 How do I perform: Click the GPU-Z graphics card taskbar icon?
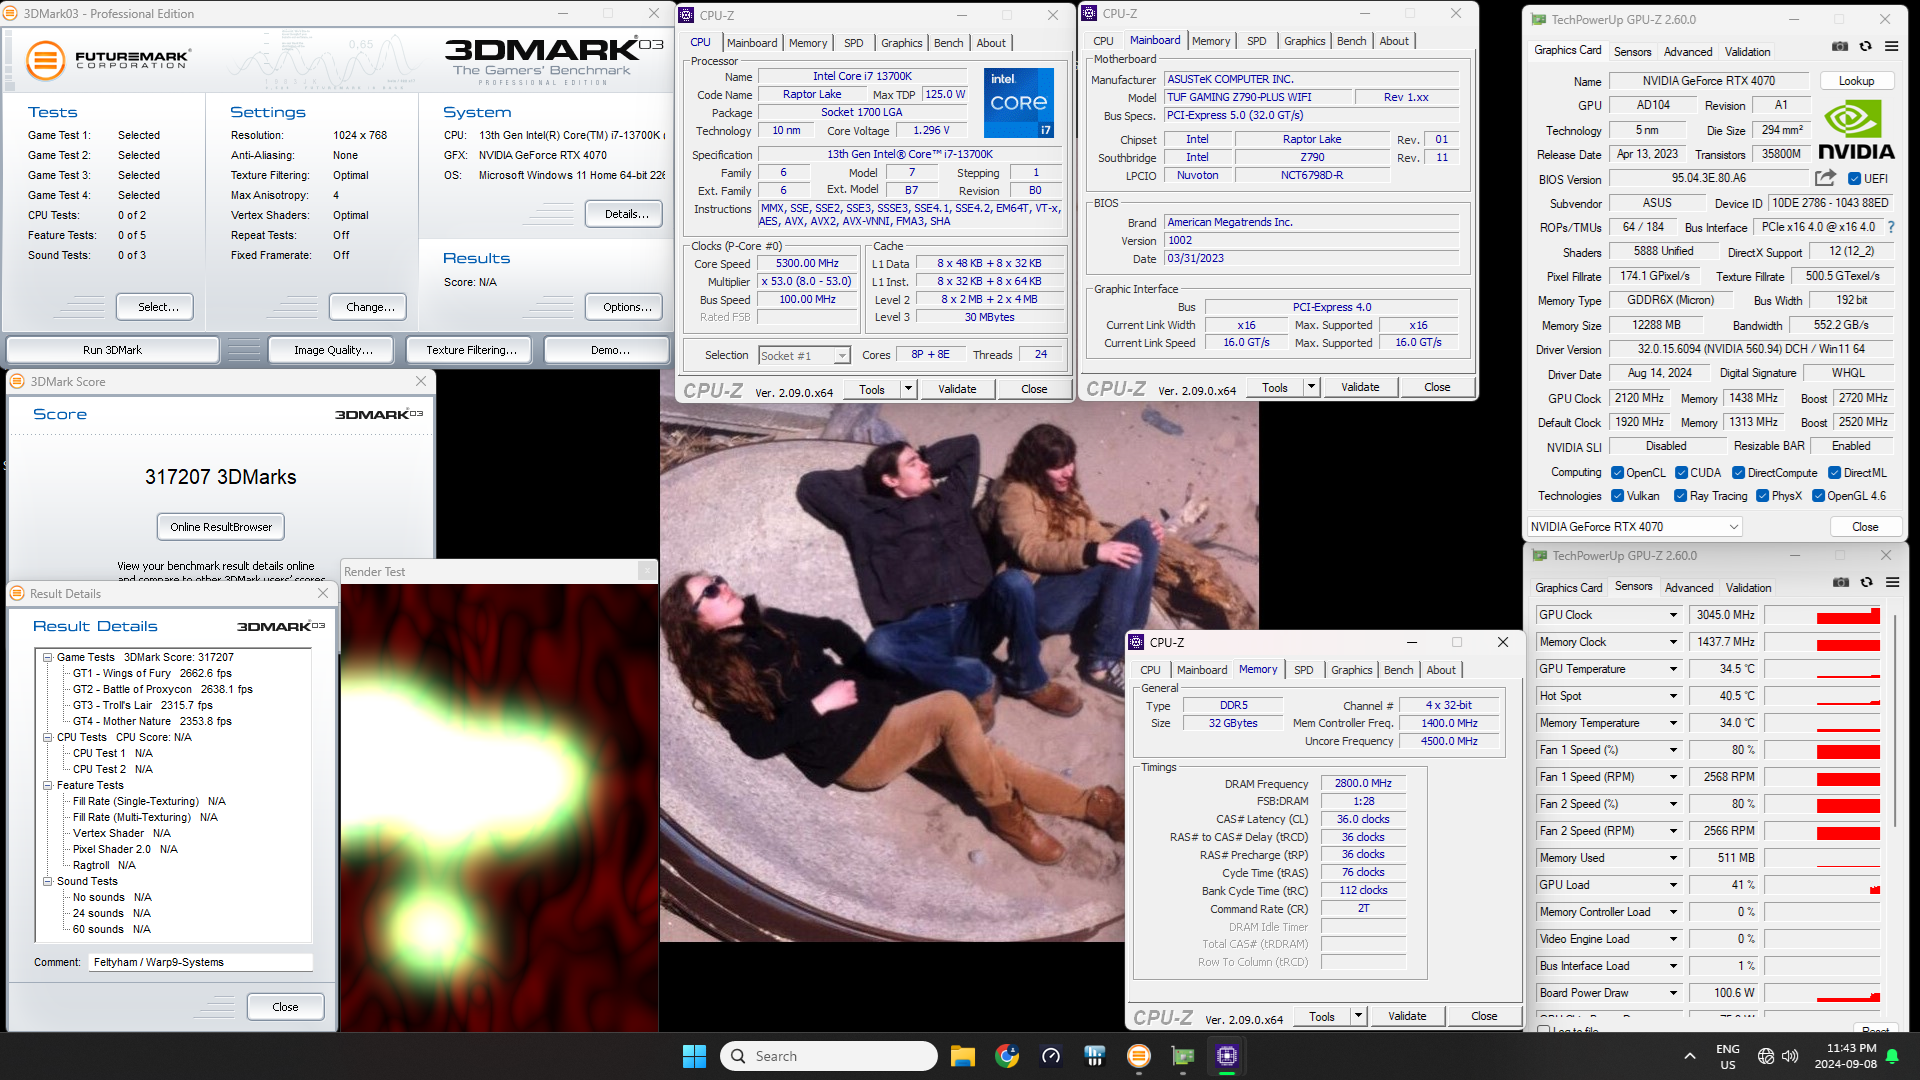(x=1183, y=1056)
